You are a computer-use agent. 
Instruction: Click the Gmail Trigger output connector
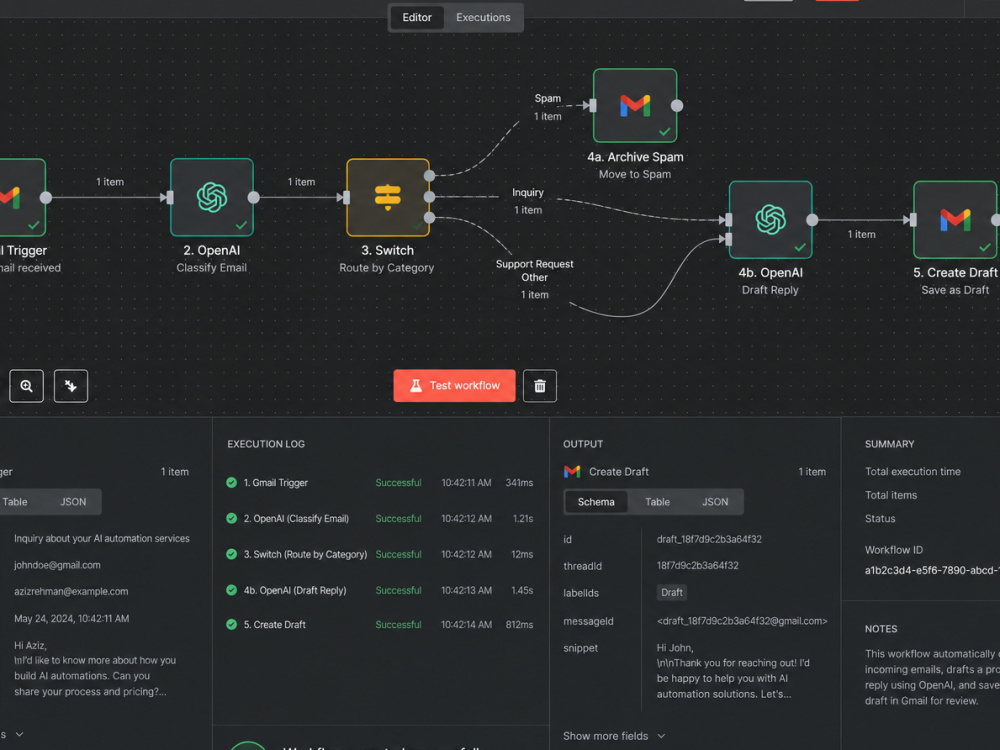coord(46,198)
